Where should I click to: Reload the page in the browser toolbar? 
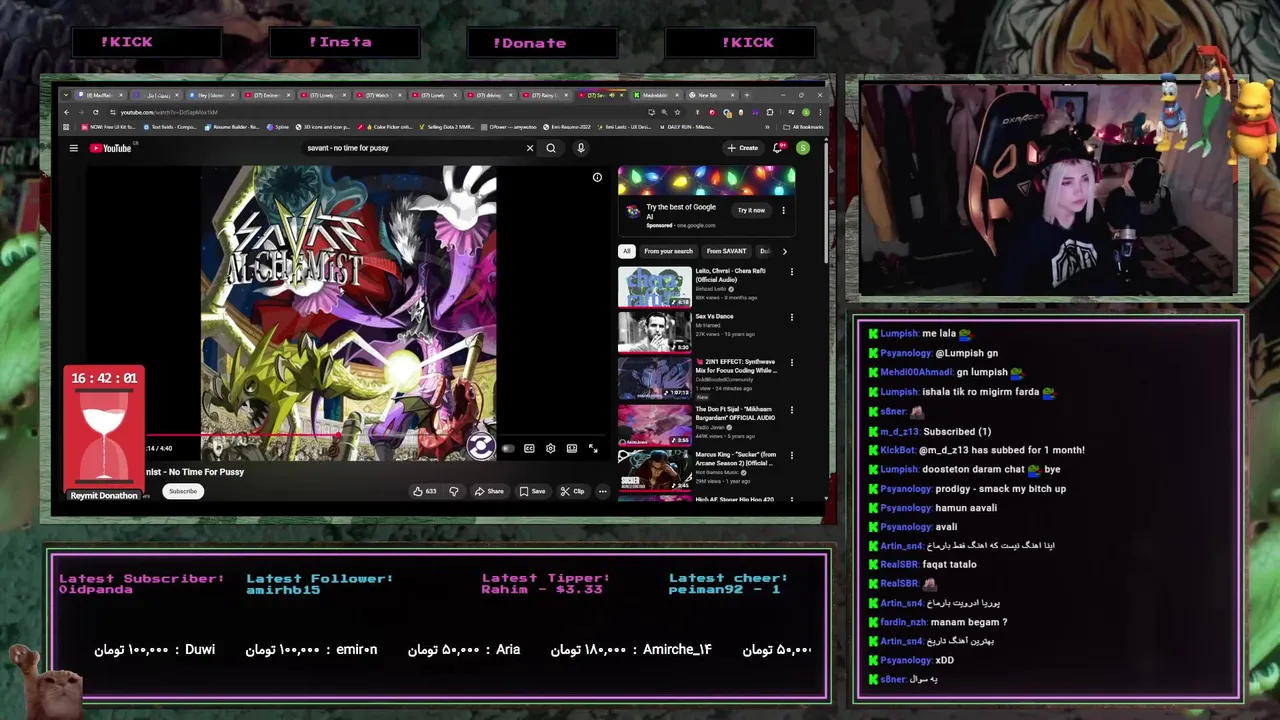pos(96,112)
